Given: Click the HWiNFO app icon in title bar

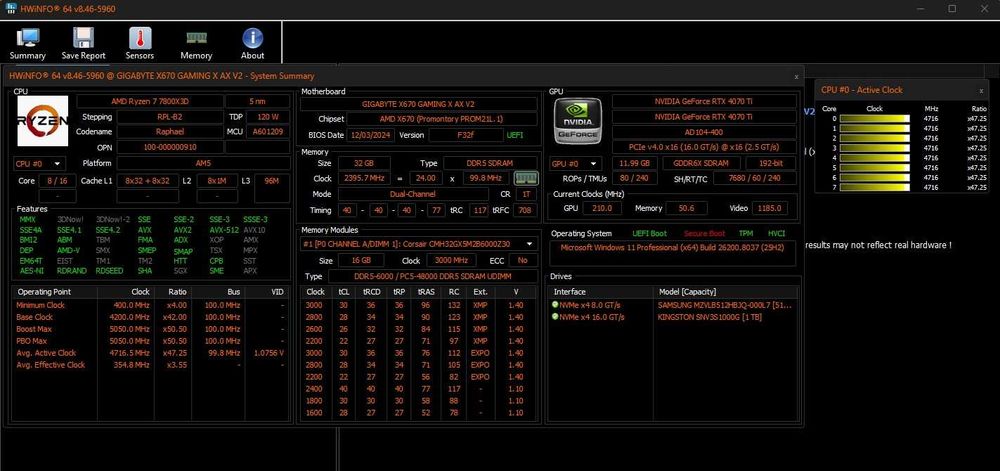Looking at the screenshot, I should 11,8.
